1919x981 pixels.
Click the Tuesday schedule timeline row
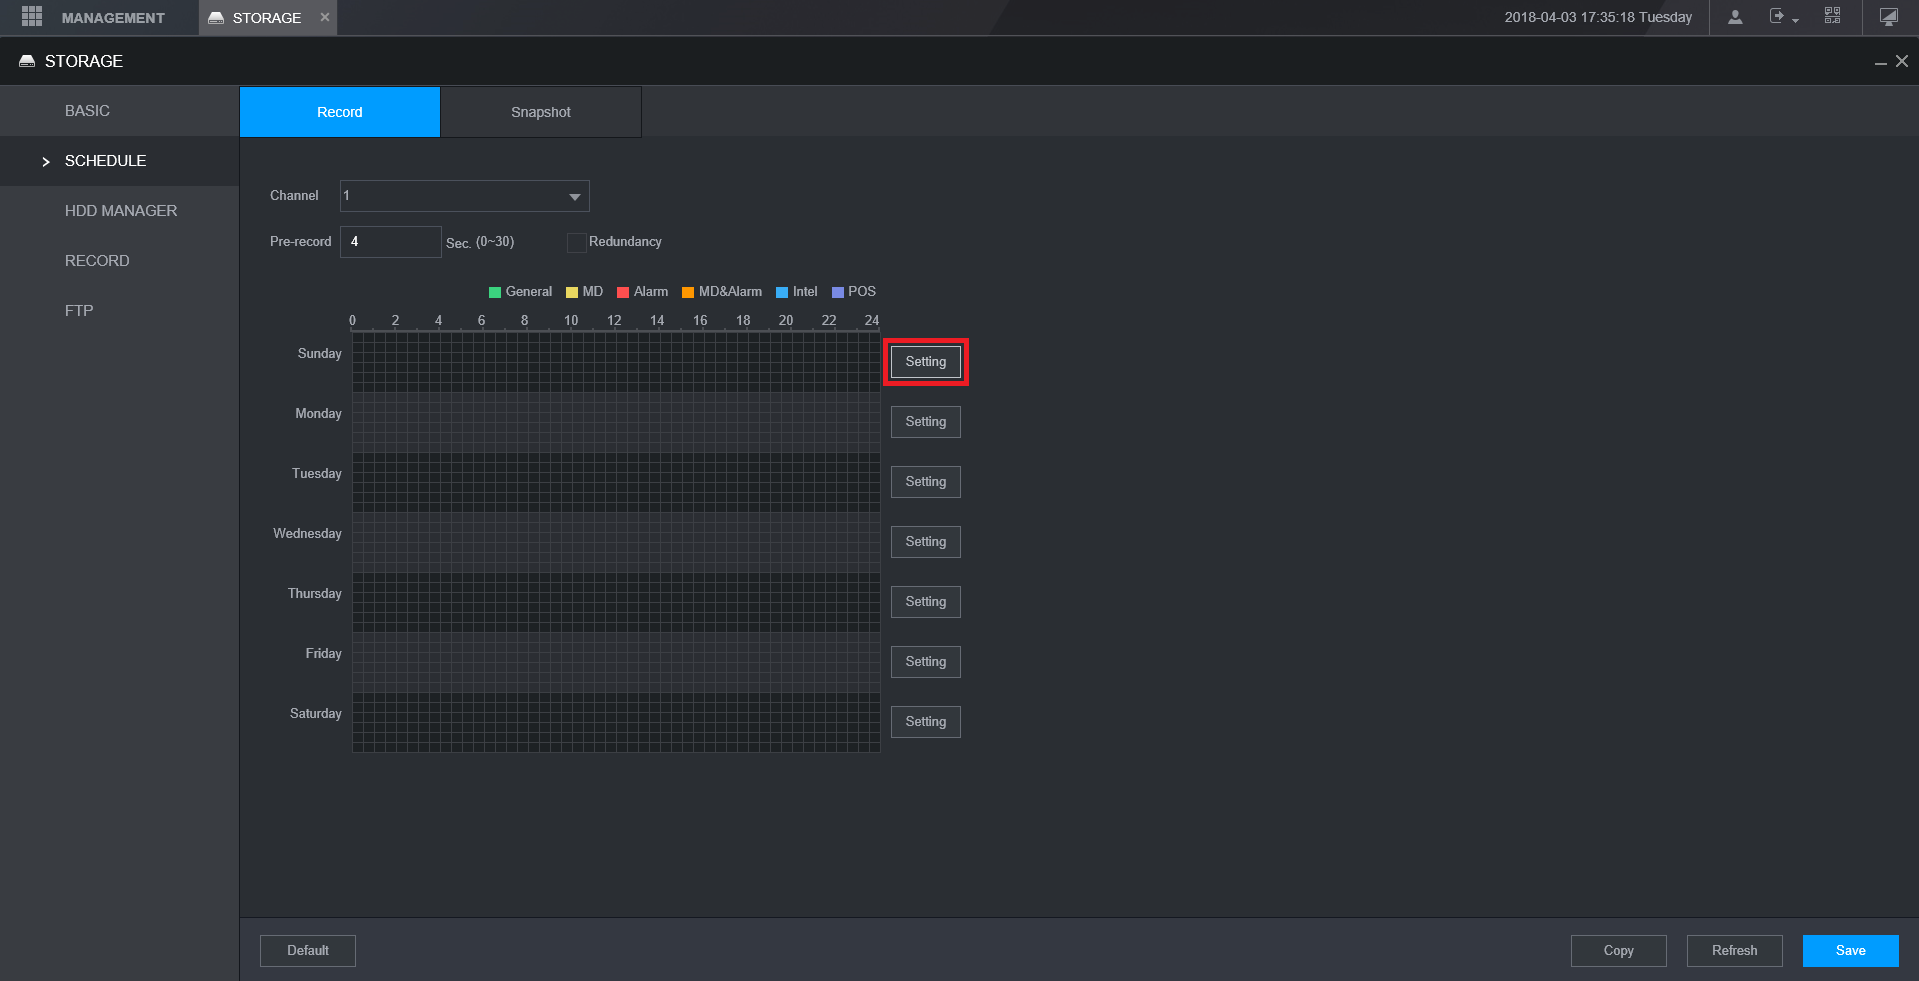[616, 482]
